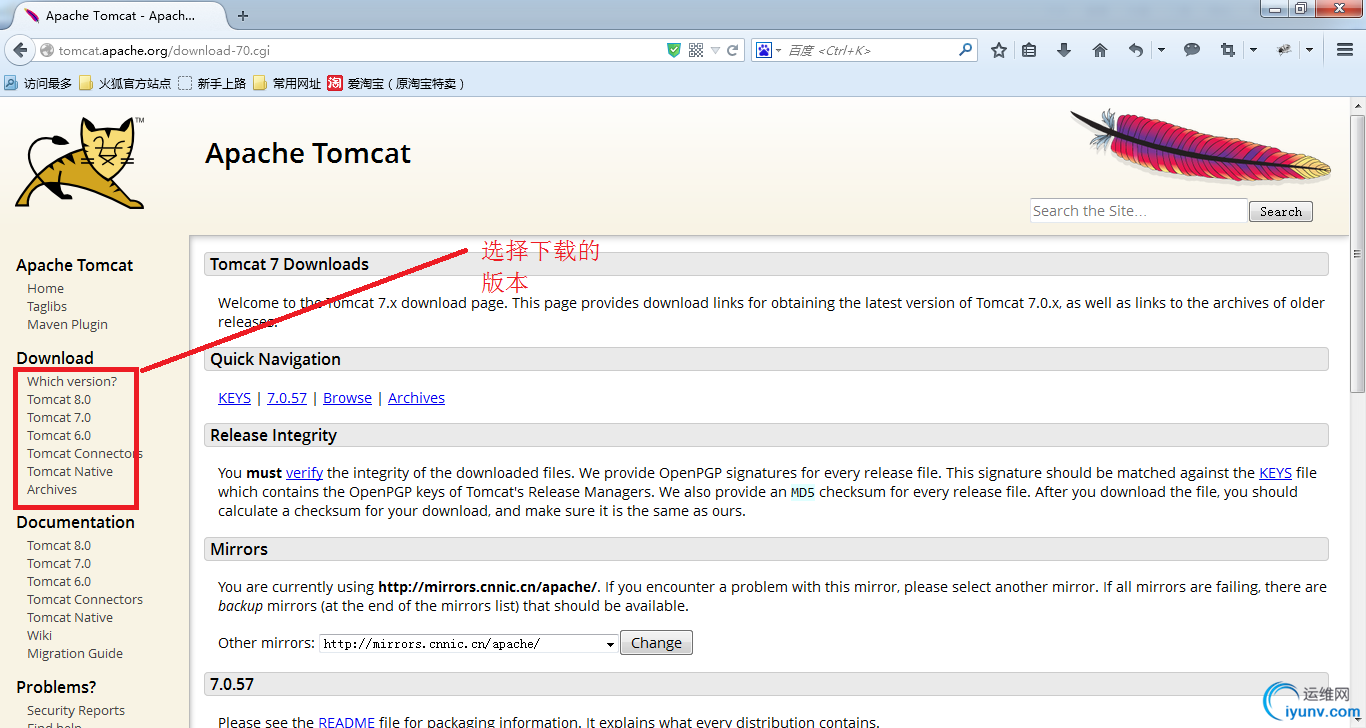The width and height of the screenshot is (1366, 728).
Task: Click the magnifier in the Baidu search box
Action: coord(965,49)
